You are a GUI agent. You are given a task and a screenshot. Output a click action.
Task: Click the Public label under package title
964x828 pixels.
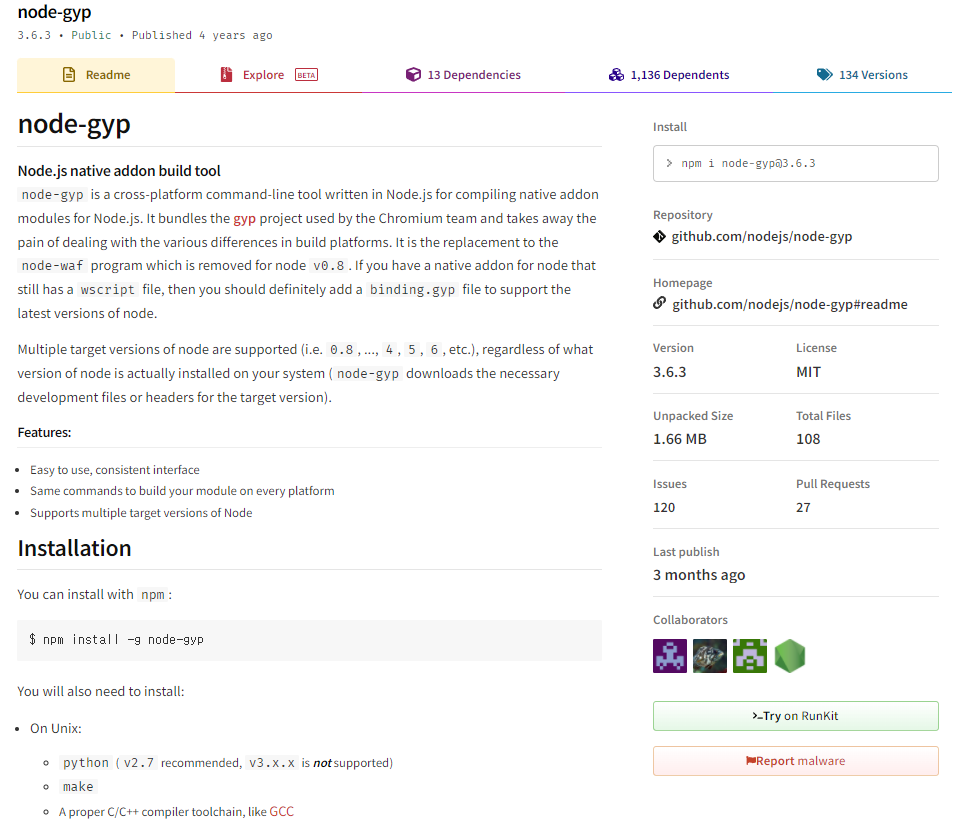(x=91, y=35)
